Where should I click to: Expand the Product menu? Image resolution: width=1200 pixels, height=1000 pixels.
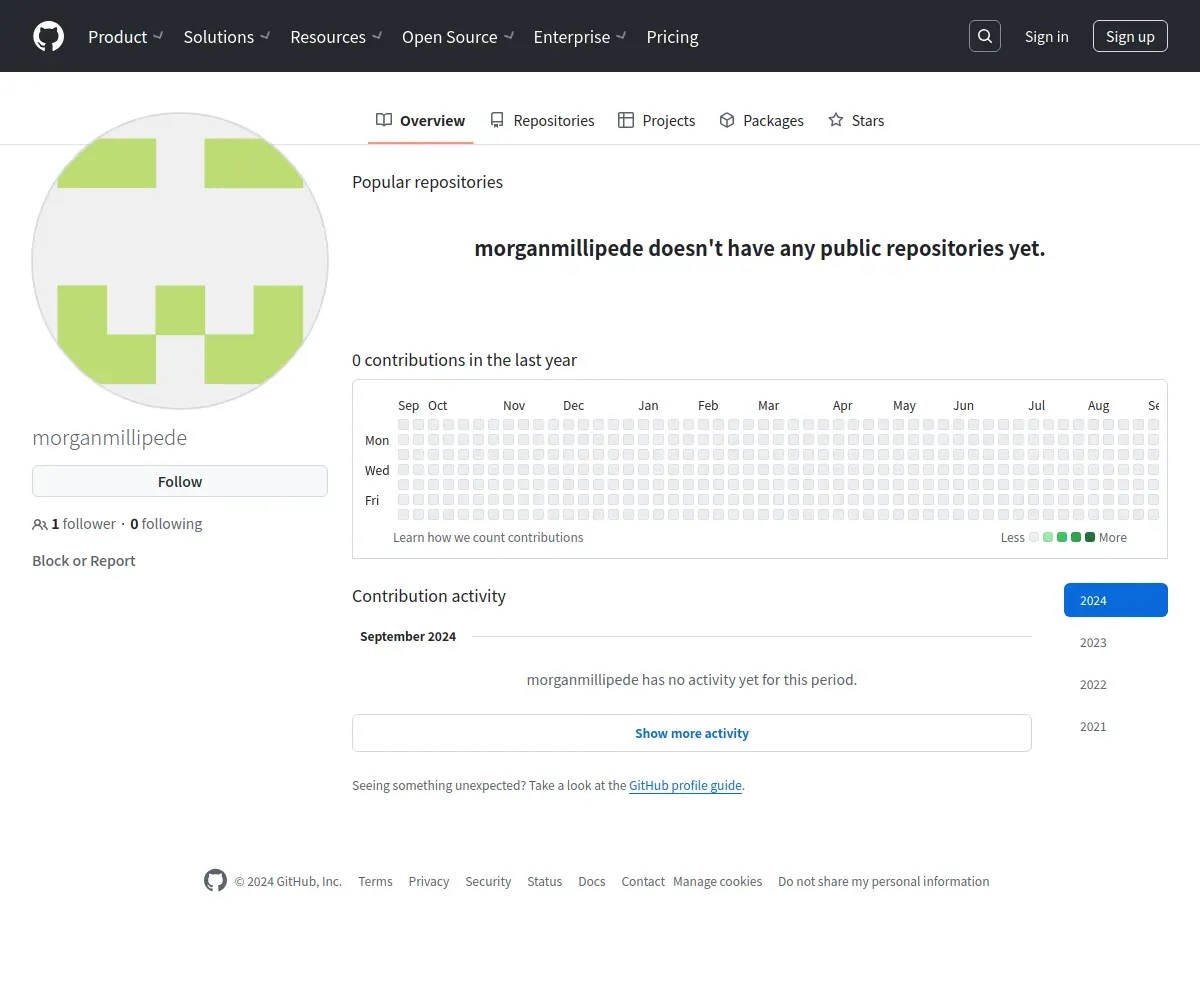coord(125,37)
